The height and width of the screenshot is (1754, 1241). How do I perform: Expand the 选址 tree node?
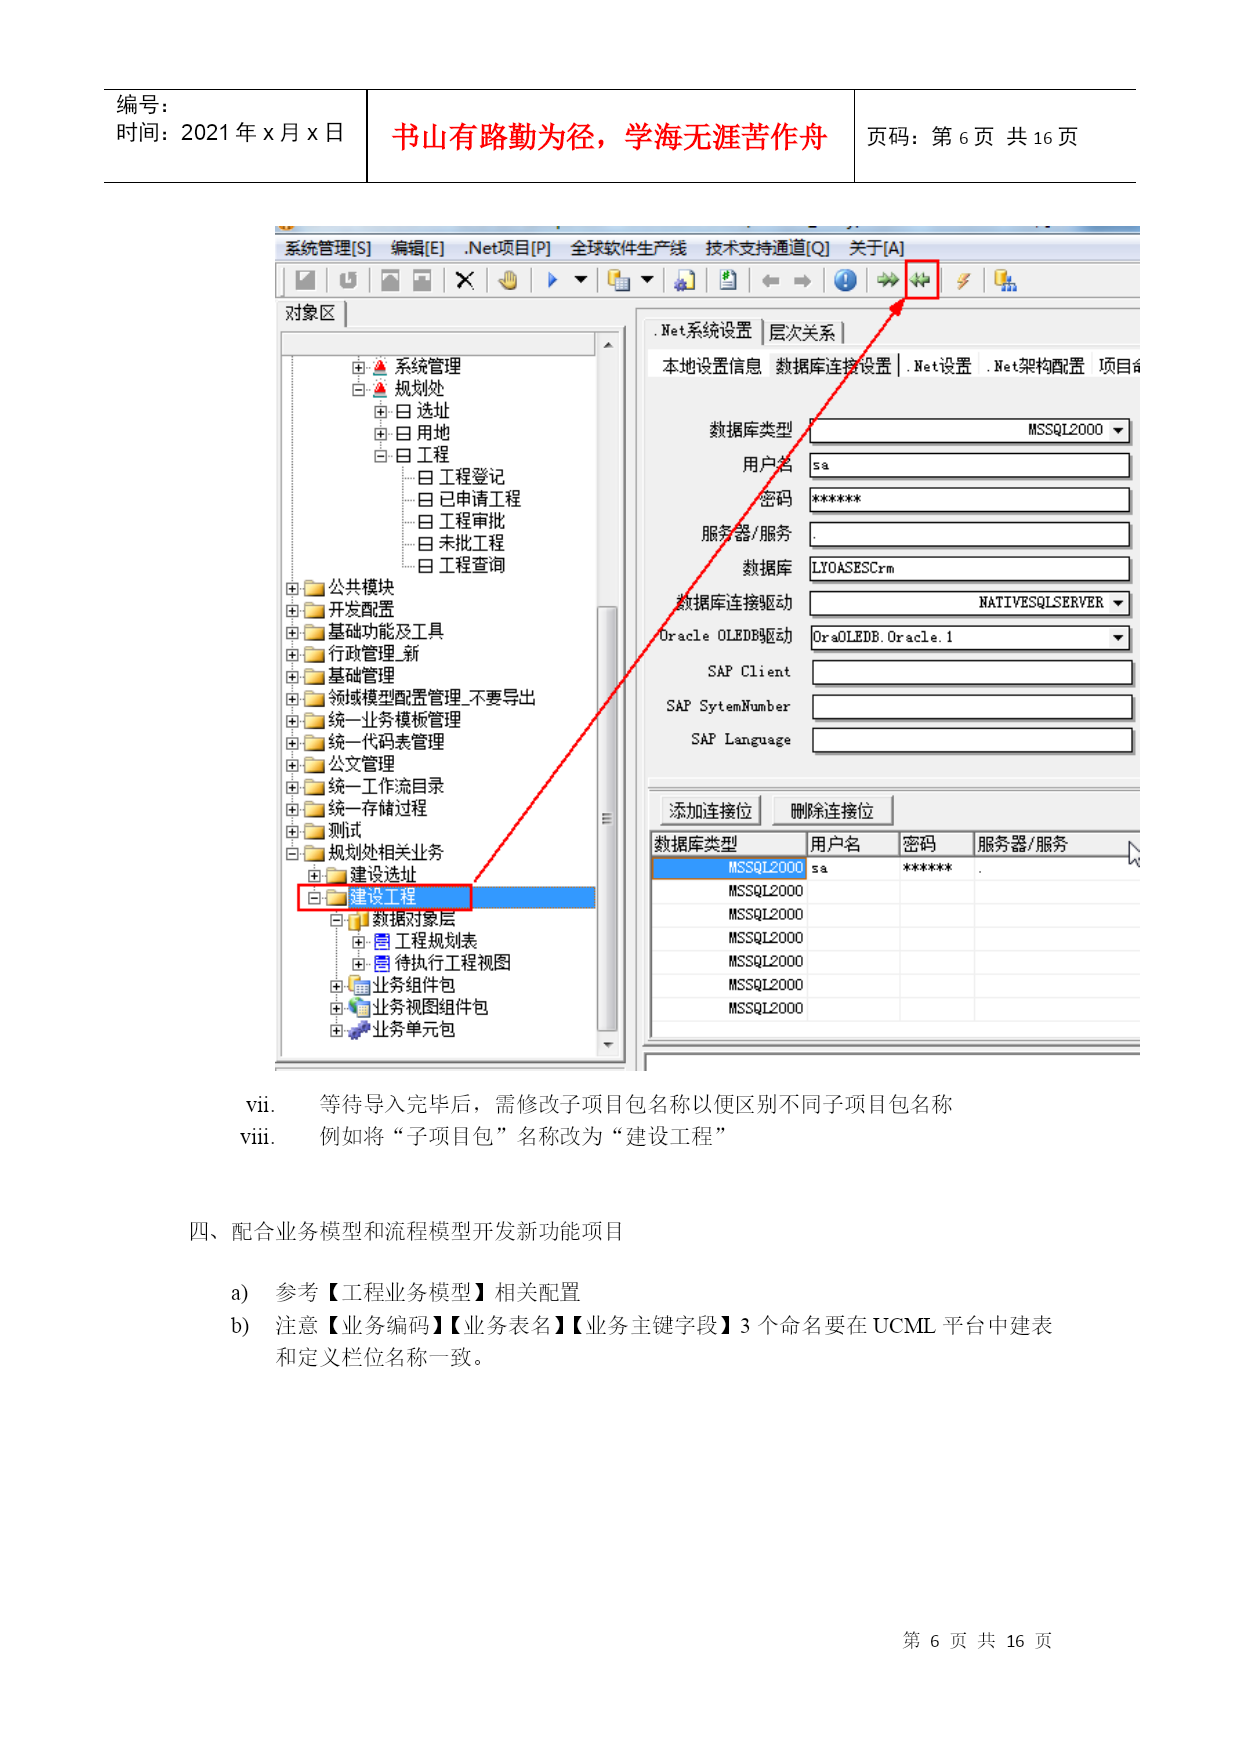380,412
